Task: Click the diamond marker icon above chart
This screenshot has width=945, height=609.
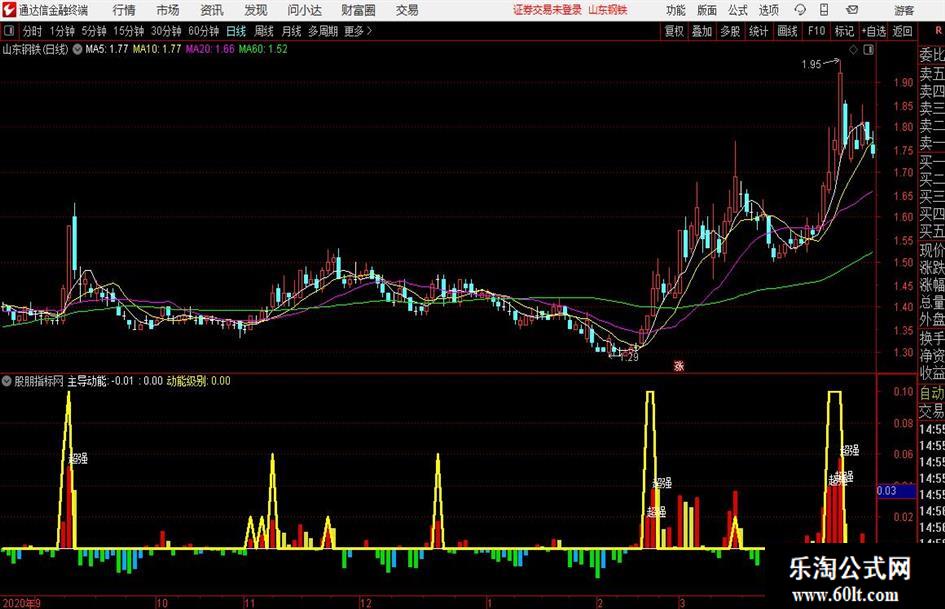Action: point(853,50)
